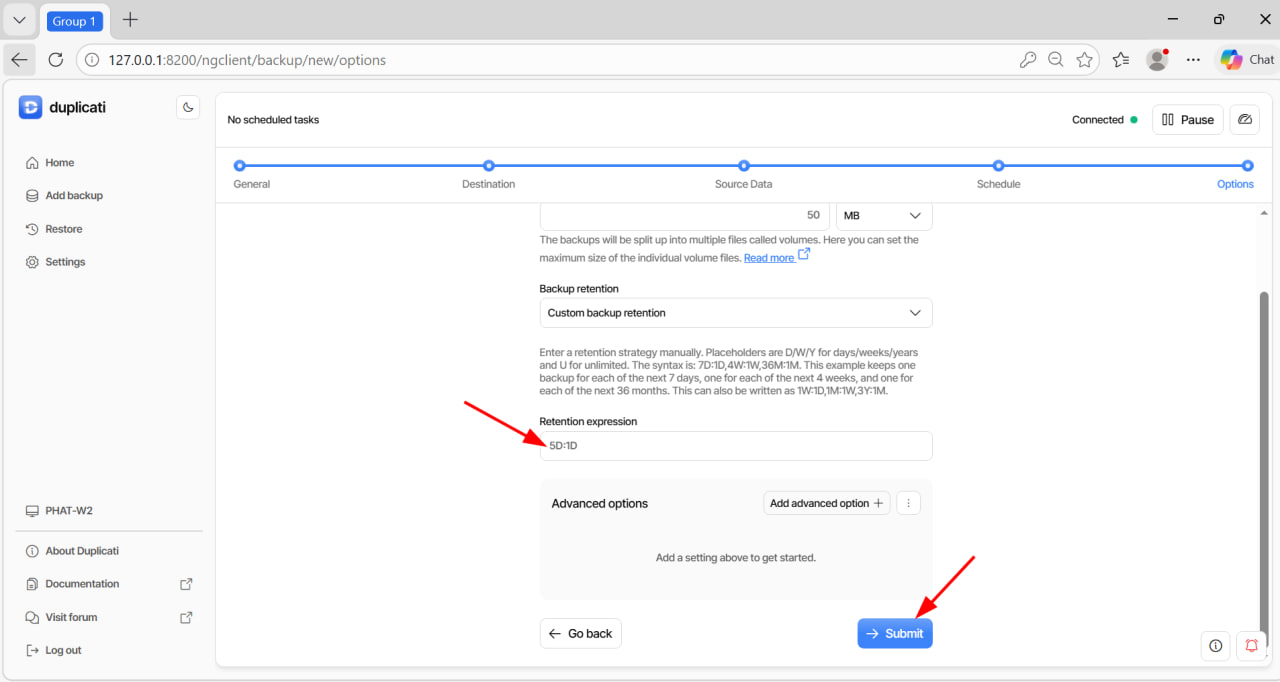Open Add backup in the sidebar
The width and height of the screenshot is (1280, 682).
point(74,196)
